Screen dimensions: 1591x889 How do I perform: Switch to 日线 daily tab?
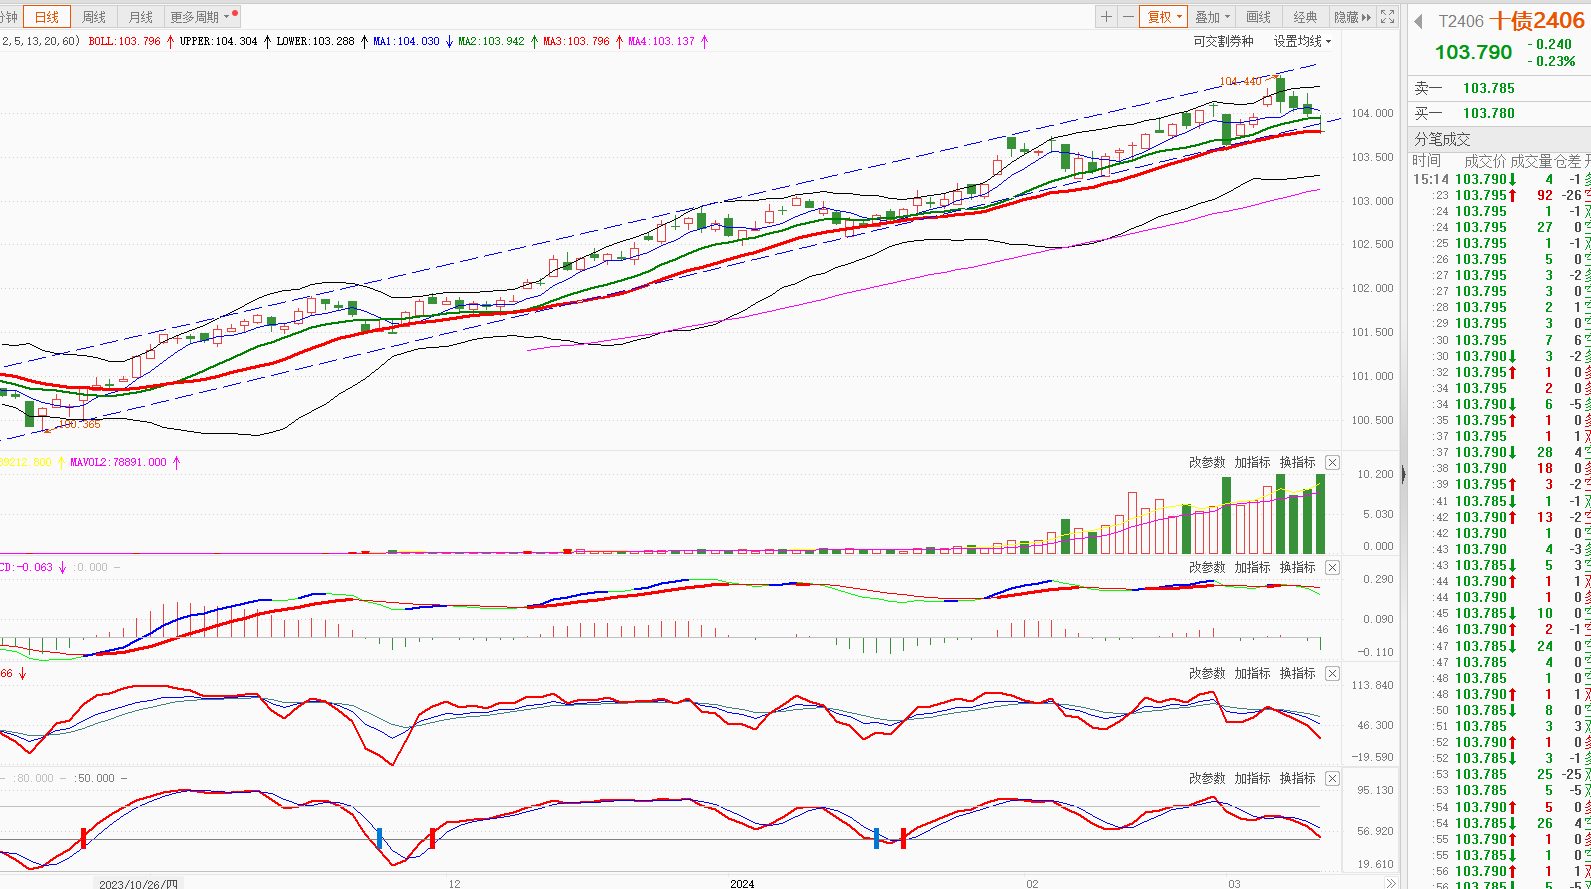[47, 17]
